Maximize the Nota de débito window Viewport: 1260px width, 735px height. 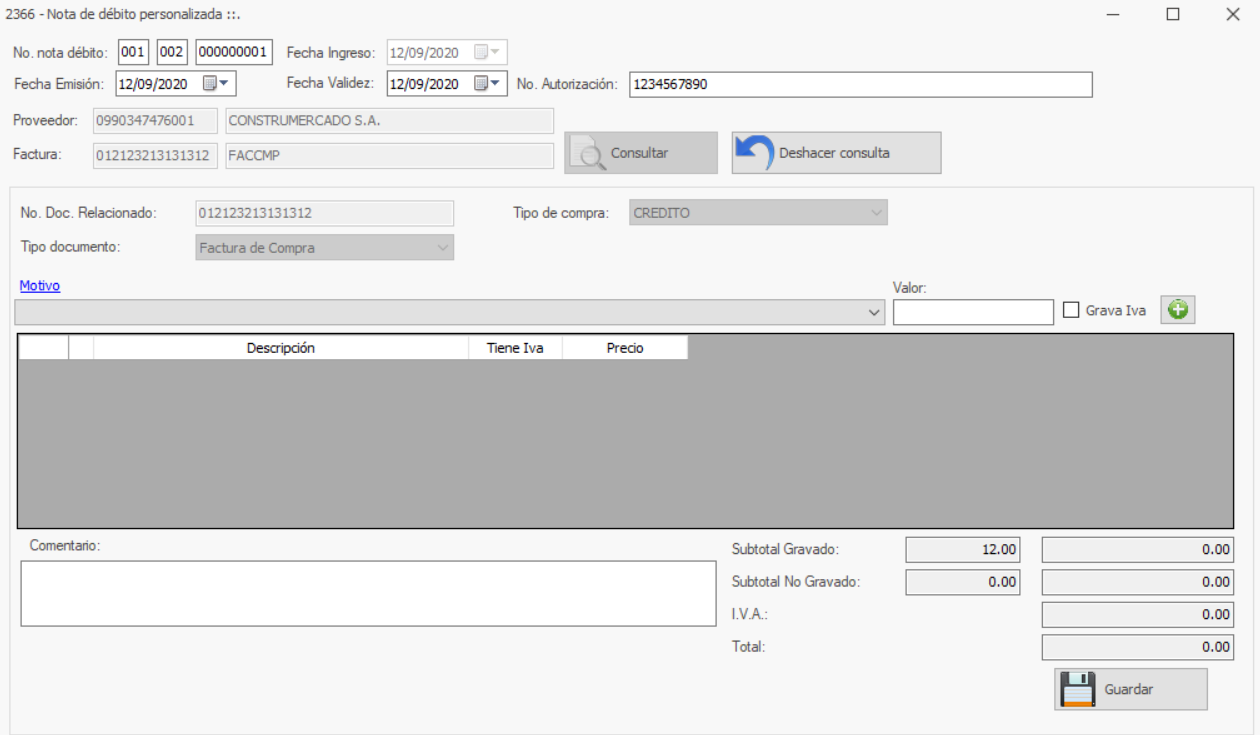(1173, 14)
